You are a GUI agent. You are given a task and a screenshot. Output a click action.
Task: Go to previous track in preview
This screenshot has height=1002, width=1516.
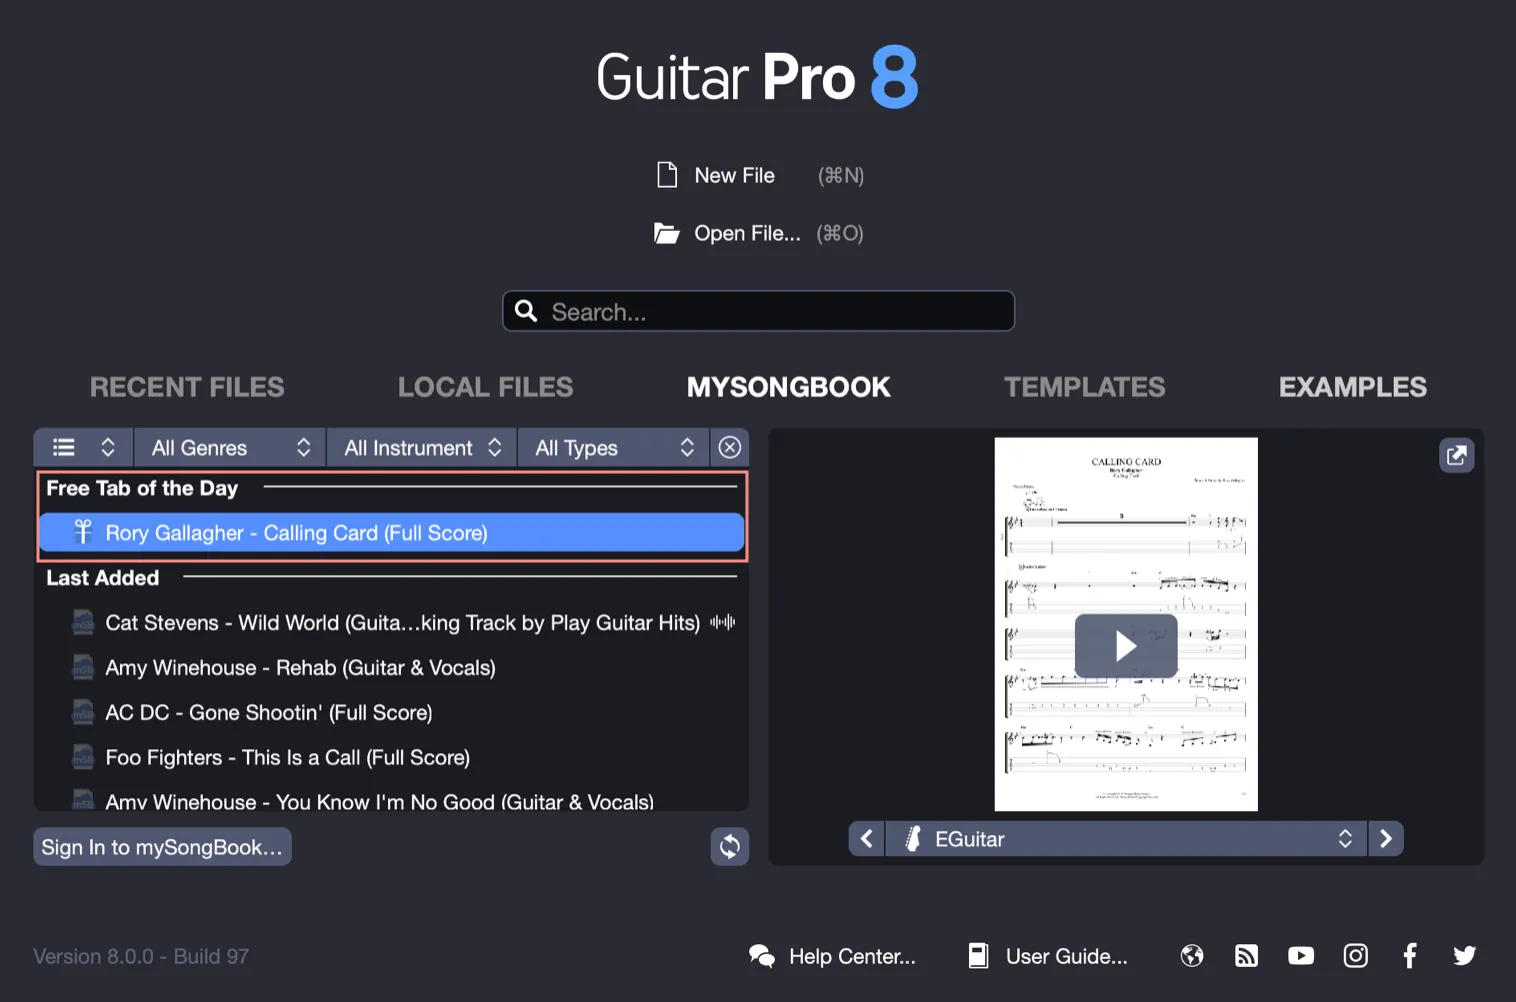867,838
